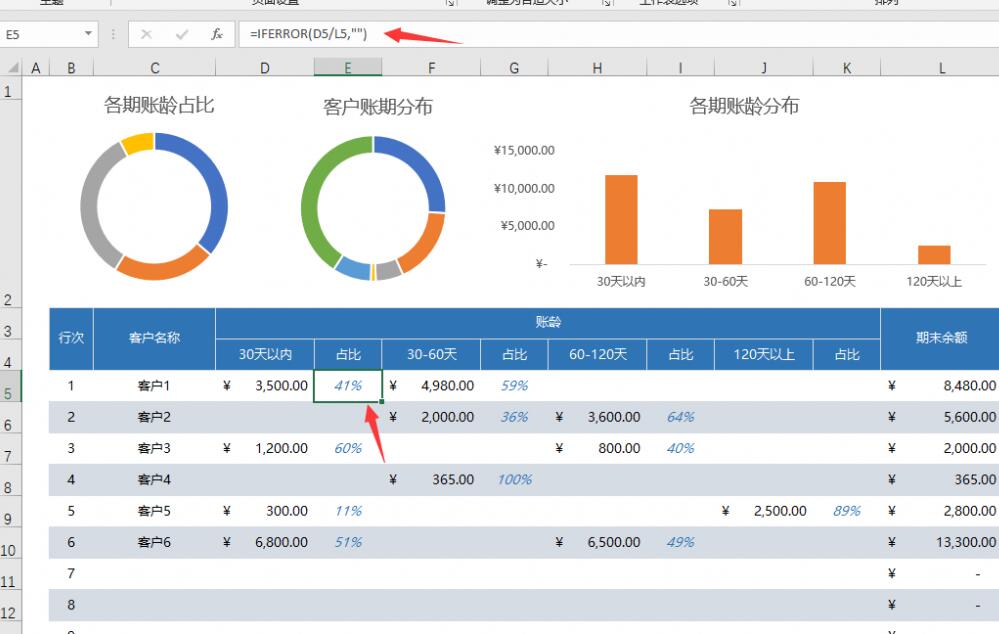Click the Name Box showing E5
The image size is (999, 634).
41,34
